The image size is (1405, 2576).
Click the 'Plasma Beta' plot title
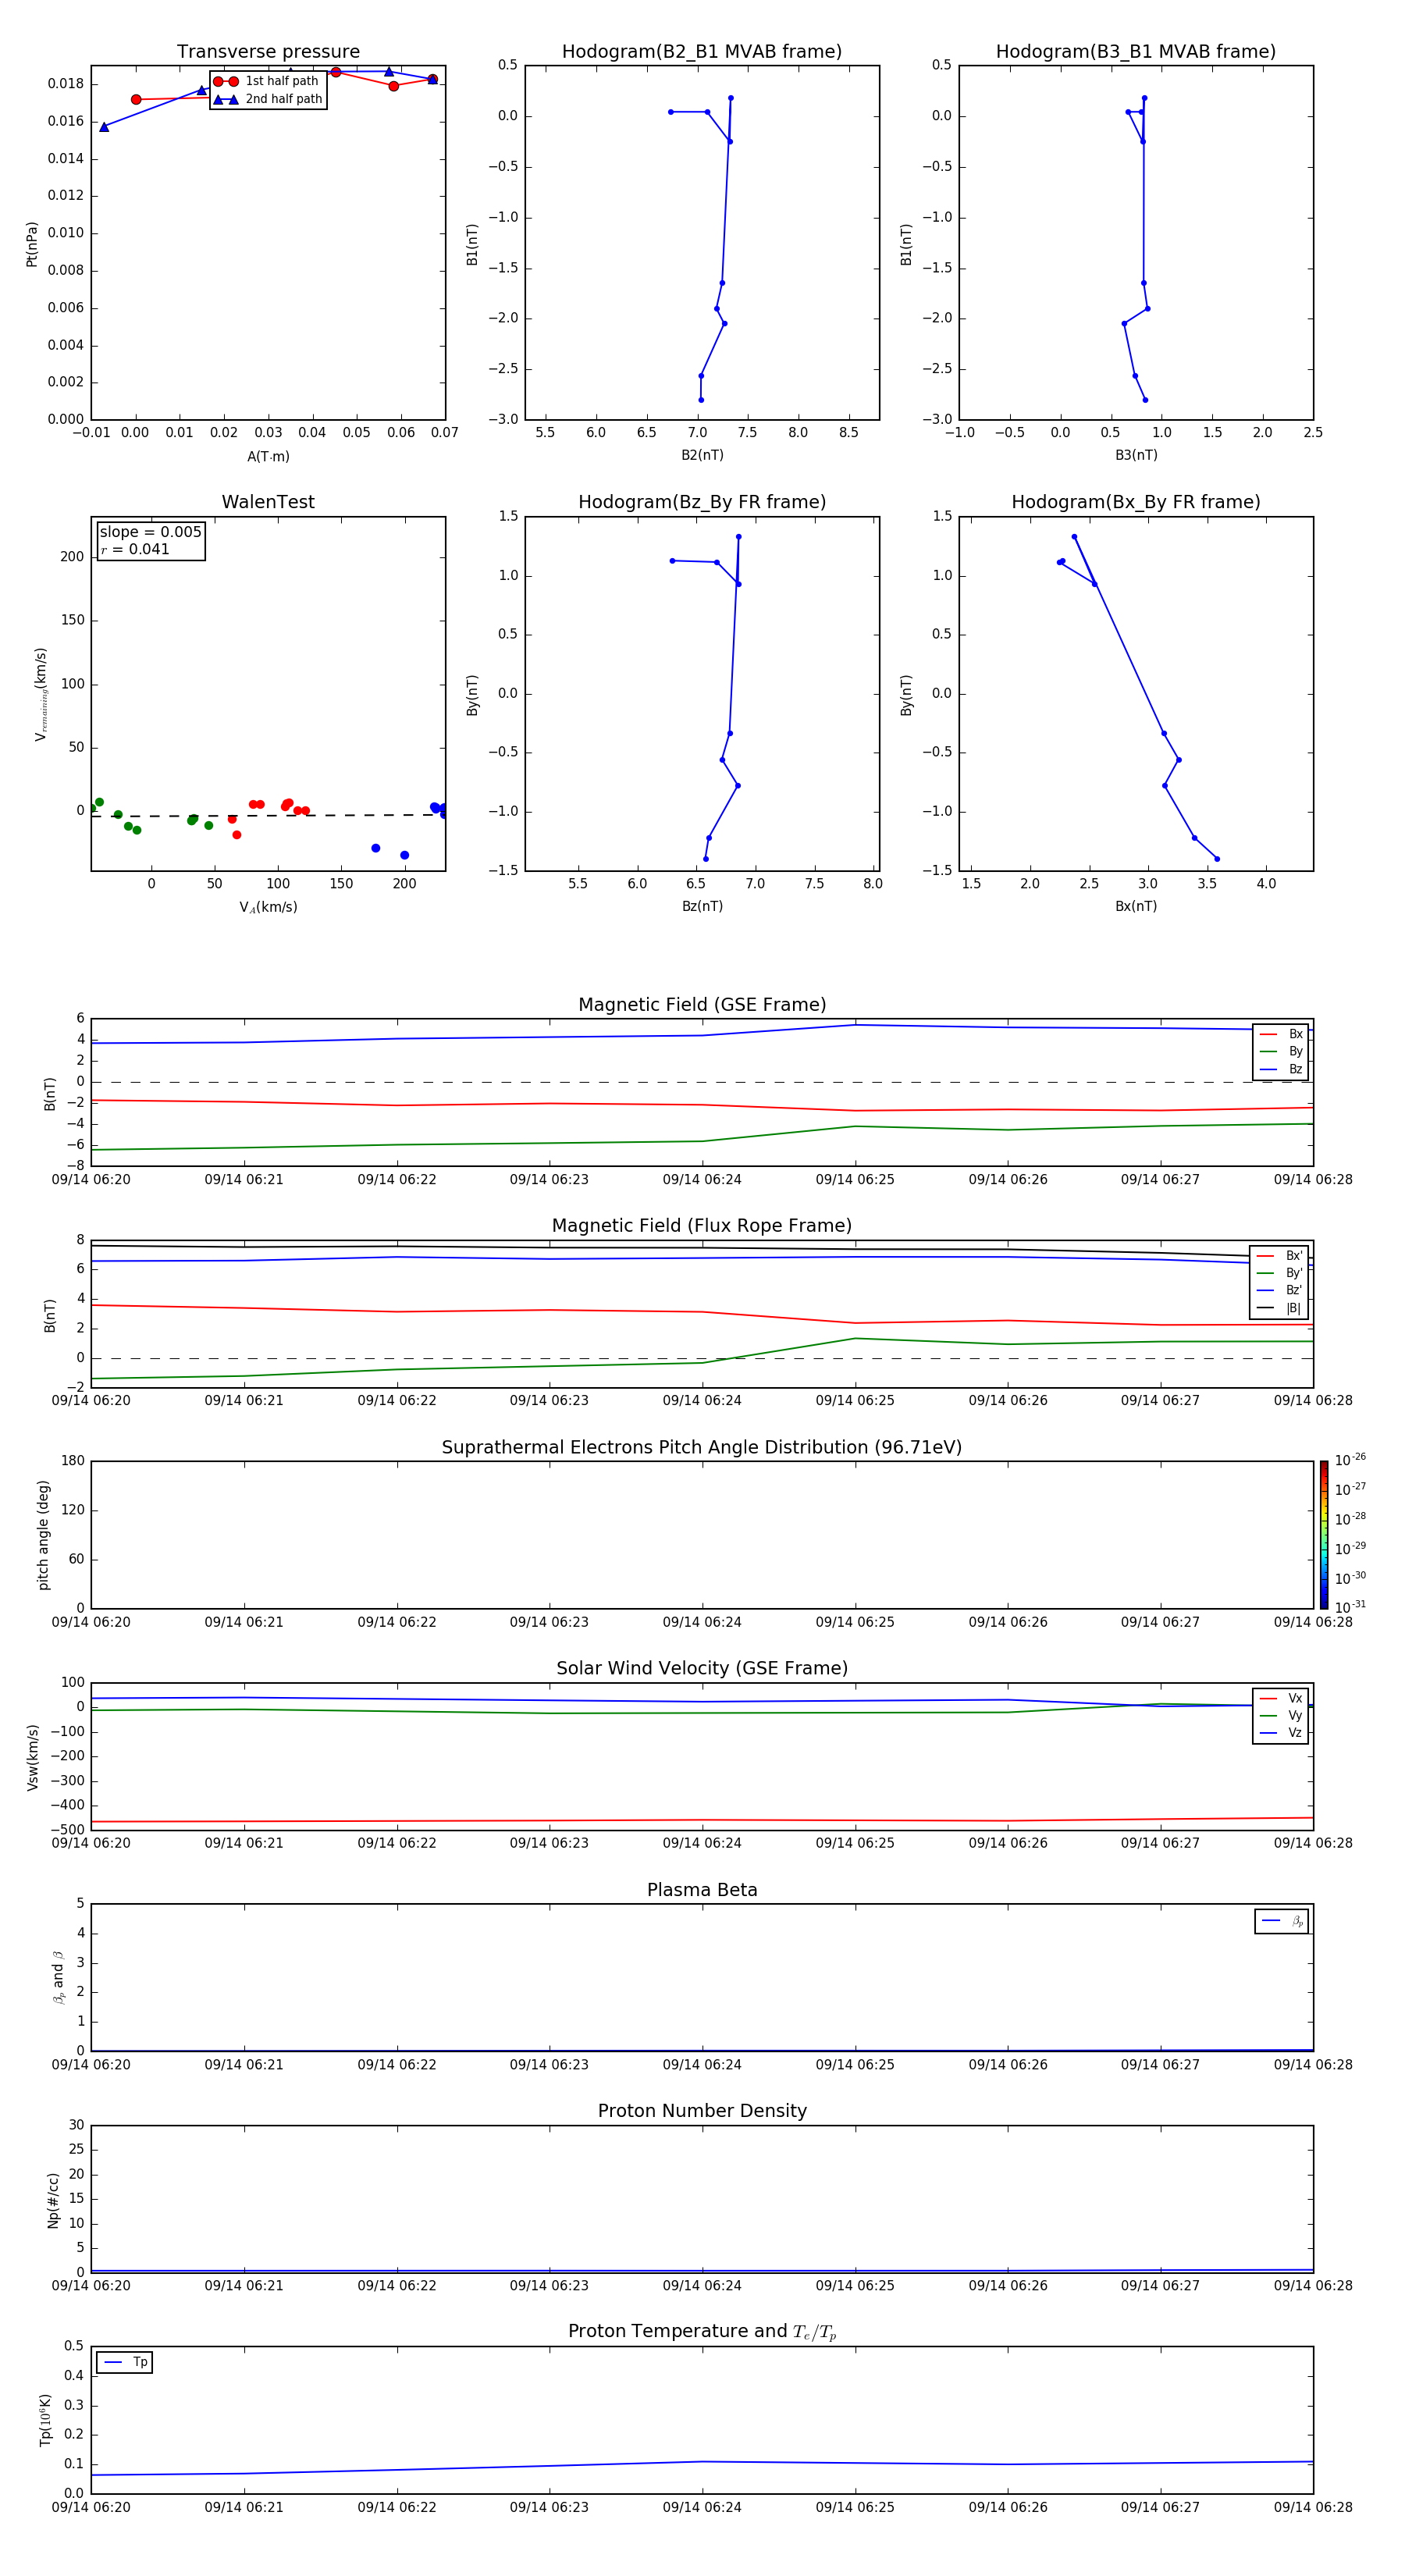[x=702, y=1890]
